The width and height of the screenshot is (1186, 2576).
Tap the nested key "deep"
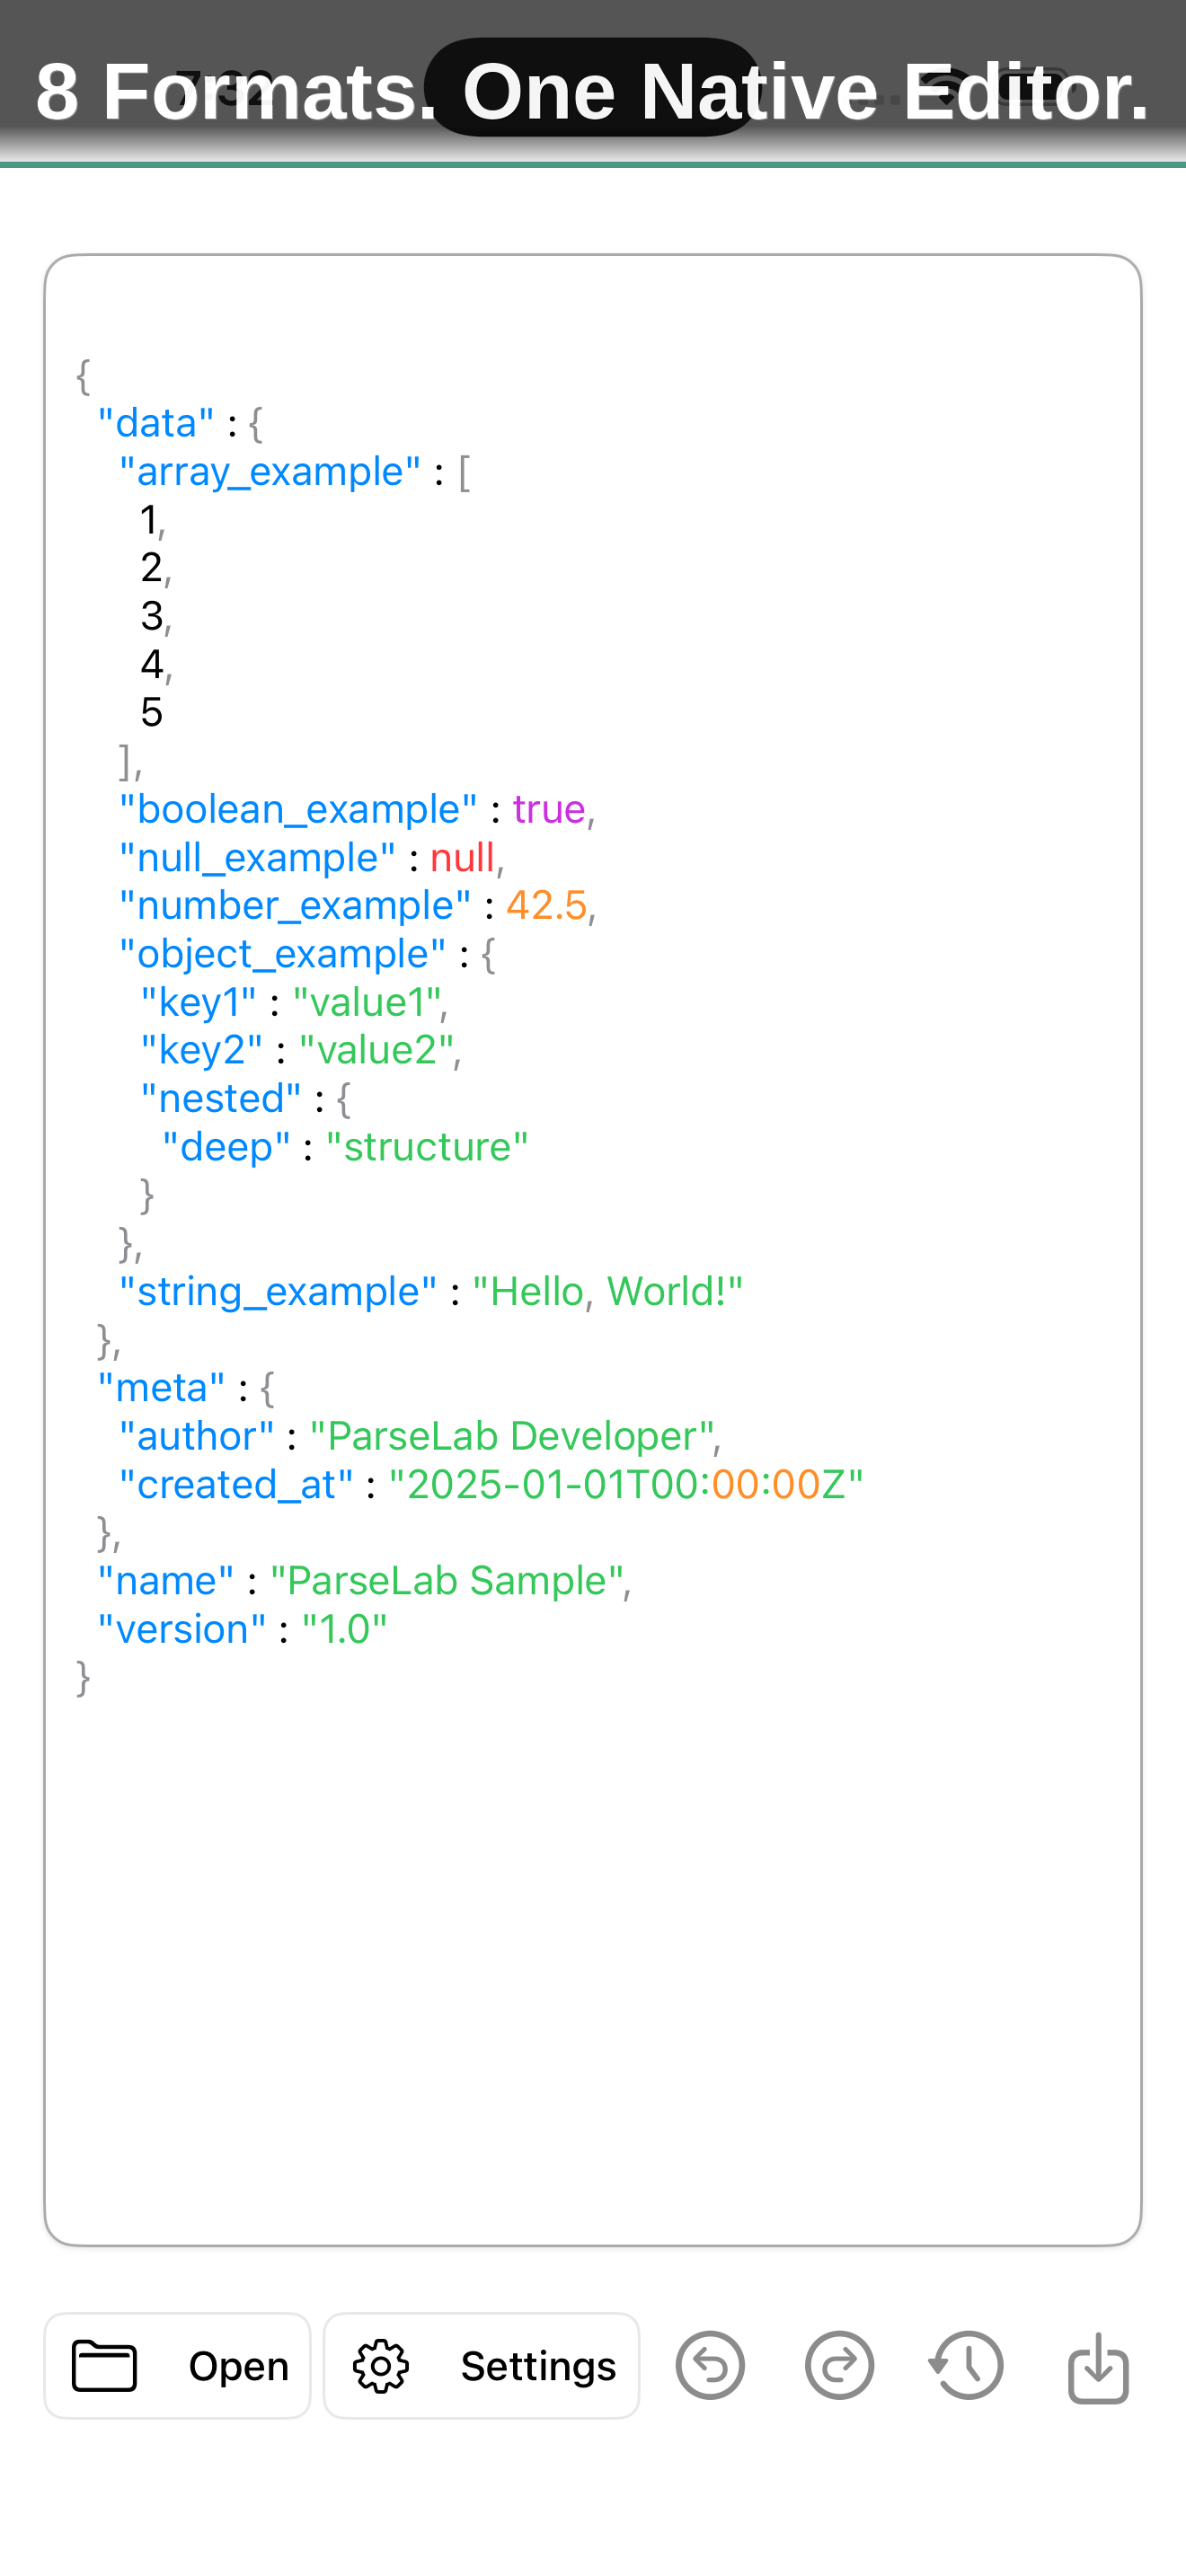tap(227, 1145)
